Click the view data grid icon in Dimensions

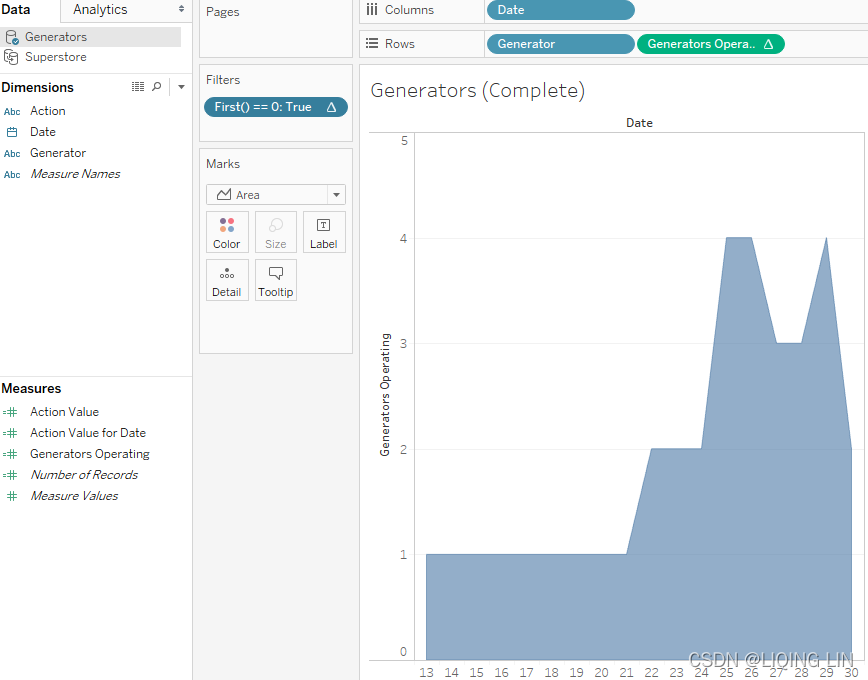[138, 86]
